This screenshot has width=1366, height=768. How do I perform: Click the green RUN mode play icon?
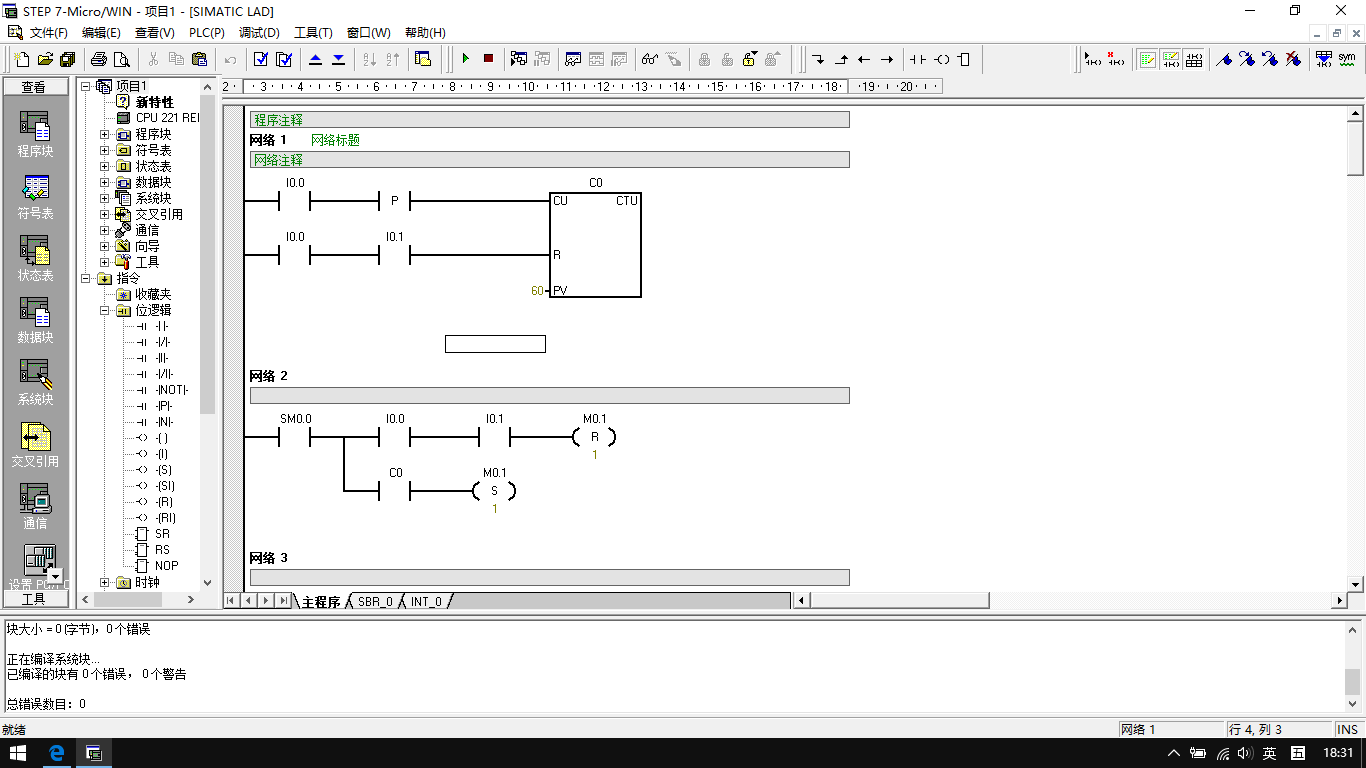click(465, 59)
